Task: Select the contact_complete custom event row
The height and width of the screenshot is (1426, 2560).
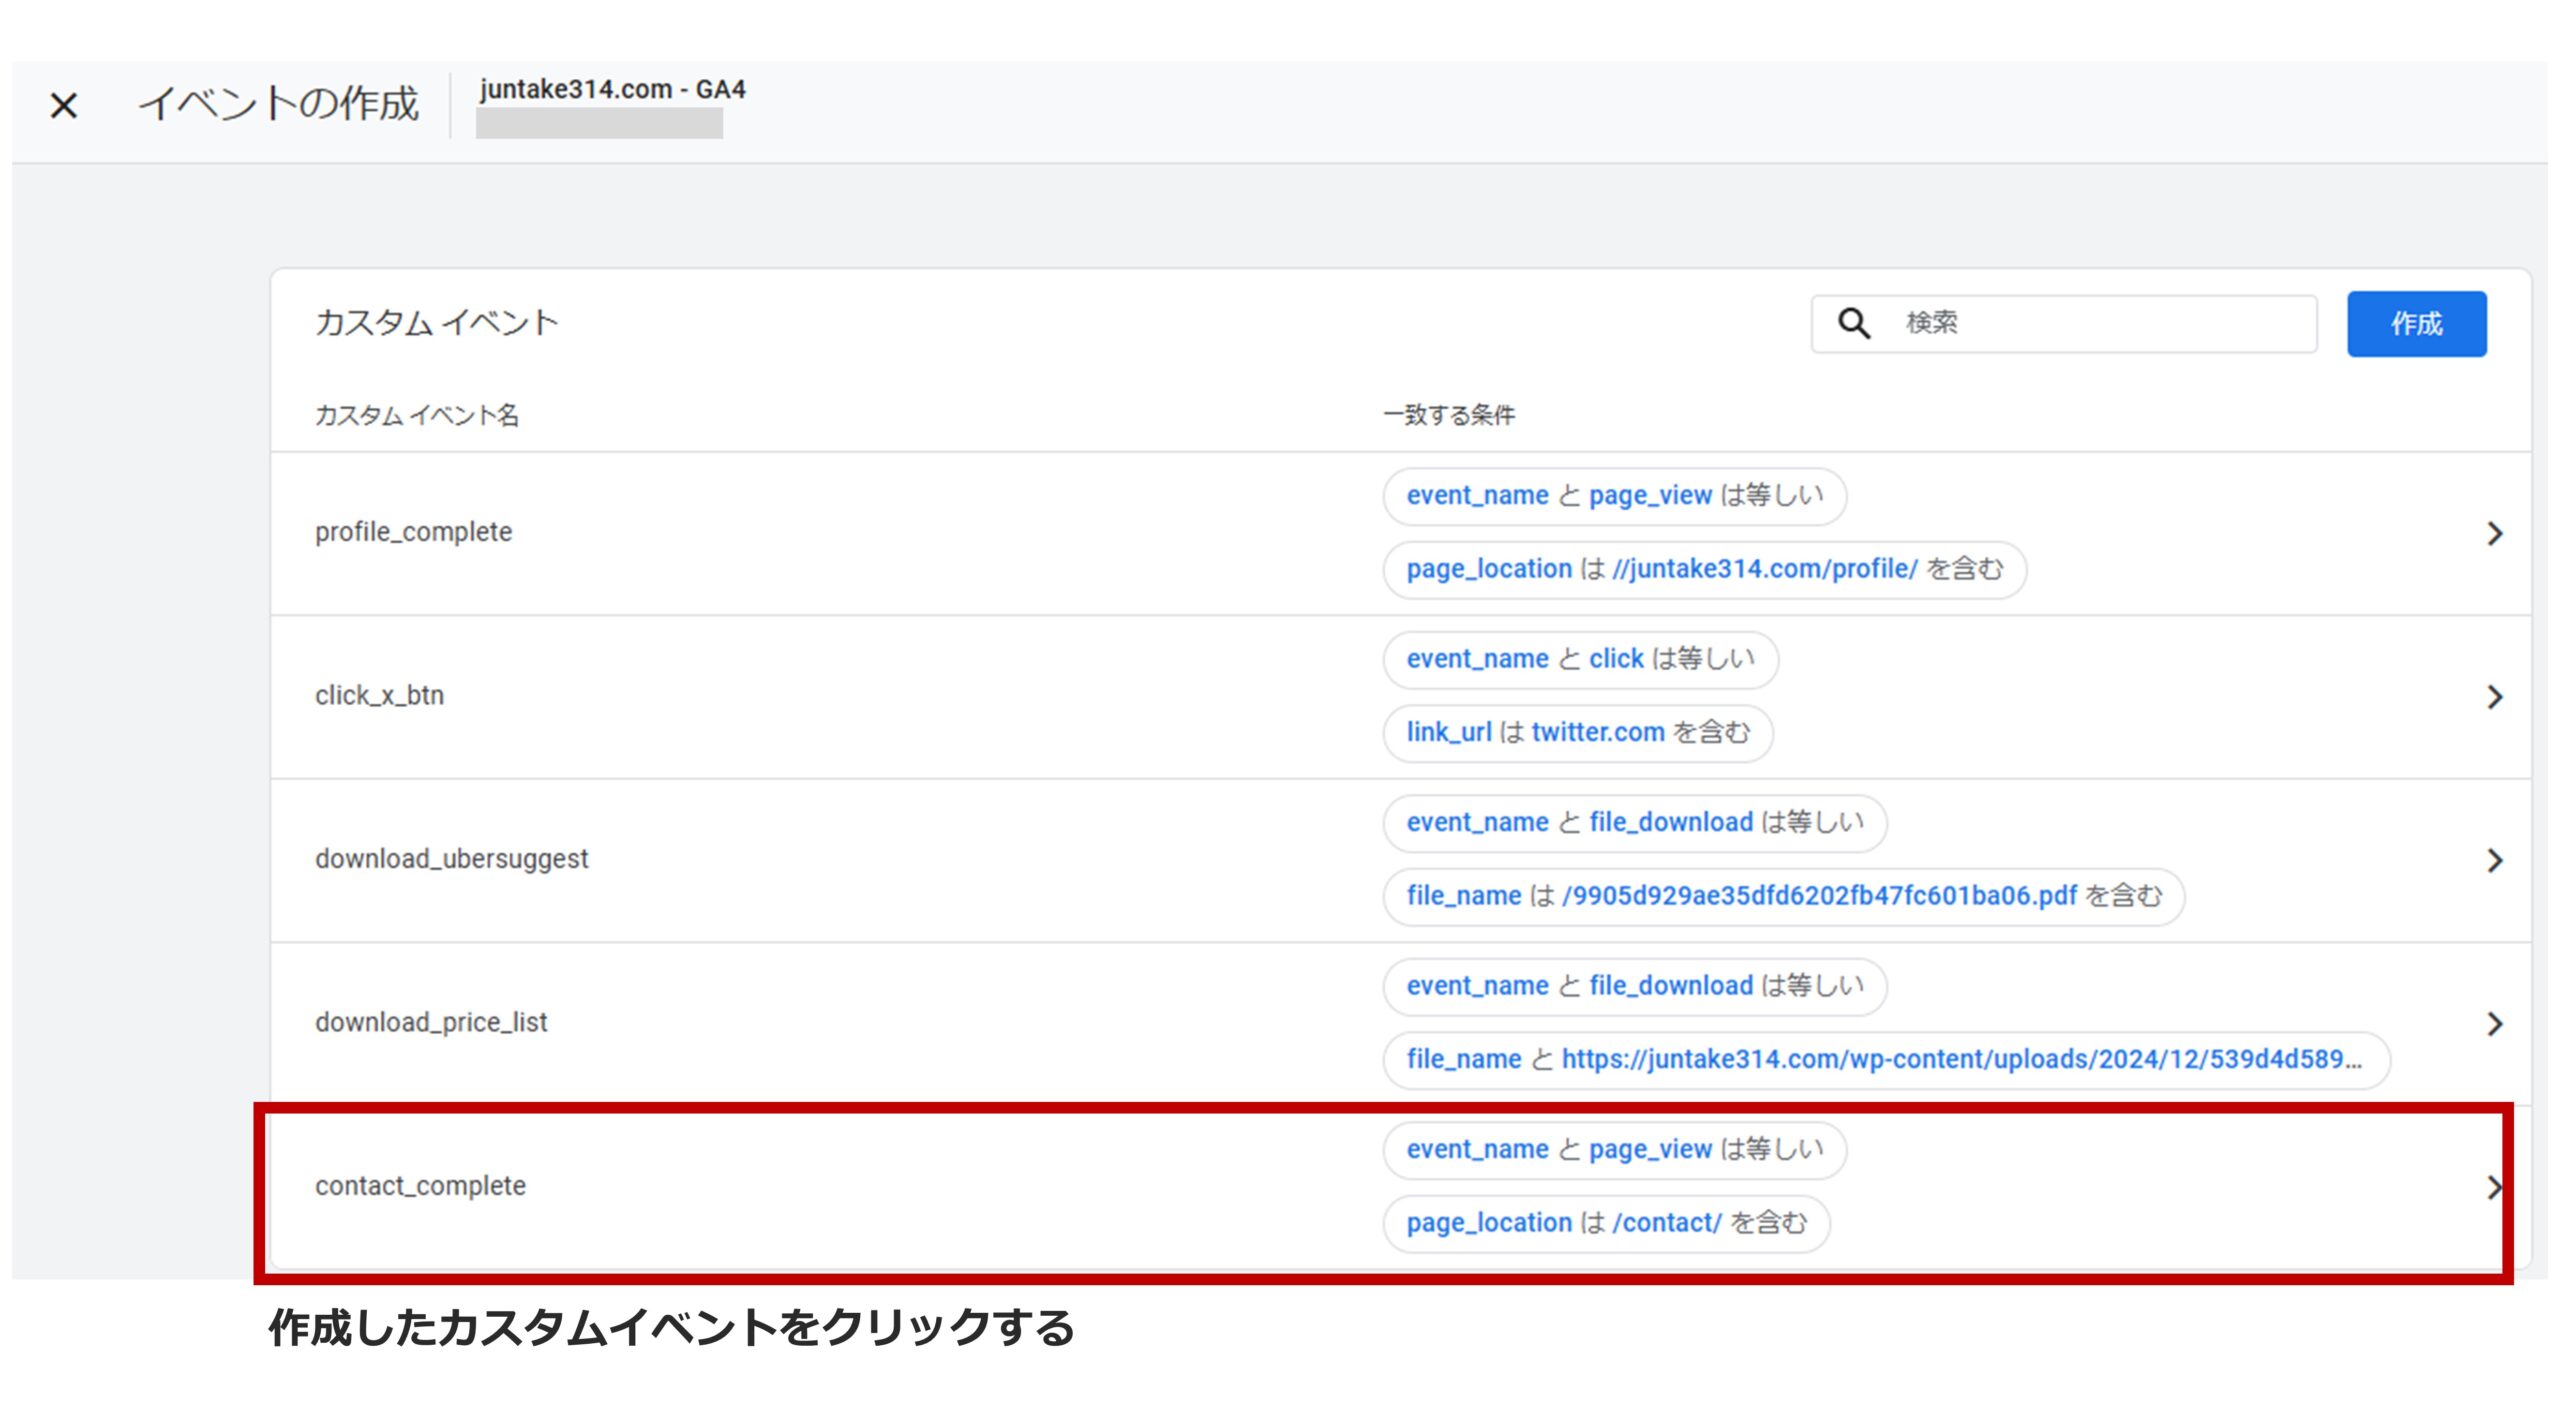Action: tap(422, 1186)
